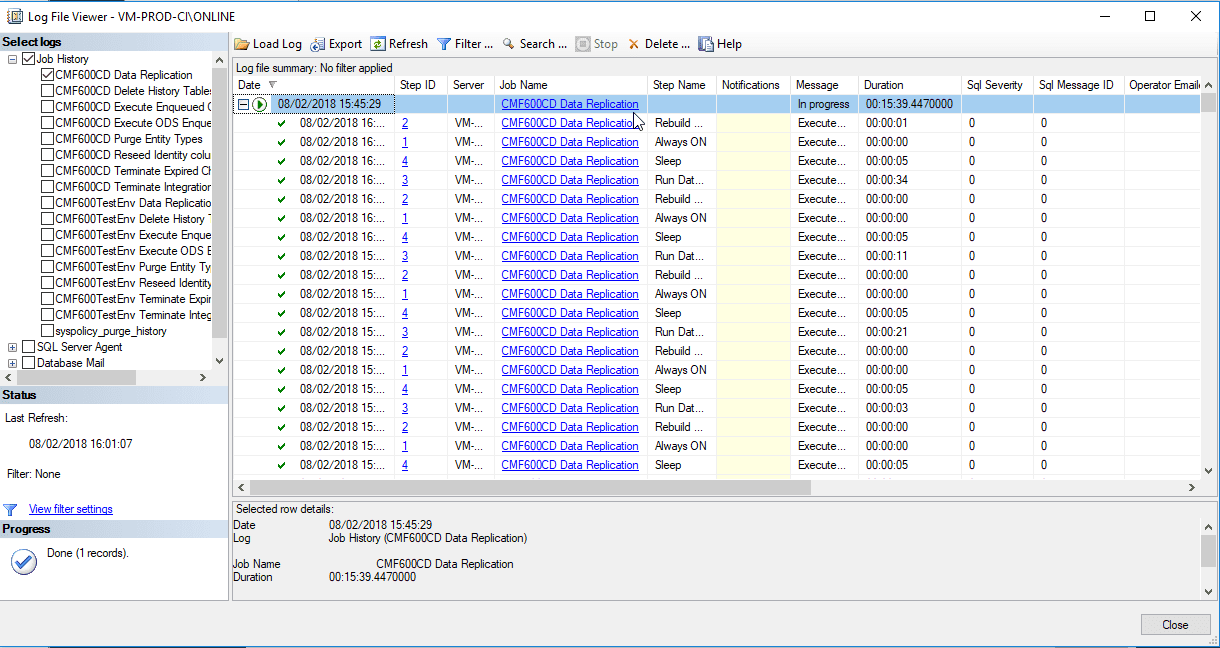1220x648 pixels.
Task: Open the Filter funnel icon in toolbar
Action: (x=444, y=44)
